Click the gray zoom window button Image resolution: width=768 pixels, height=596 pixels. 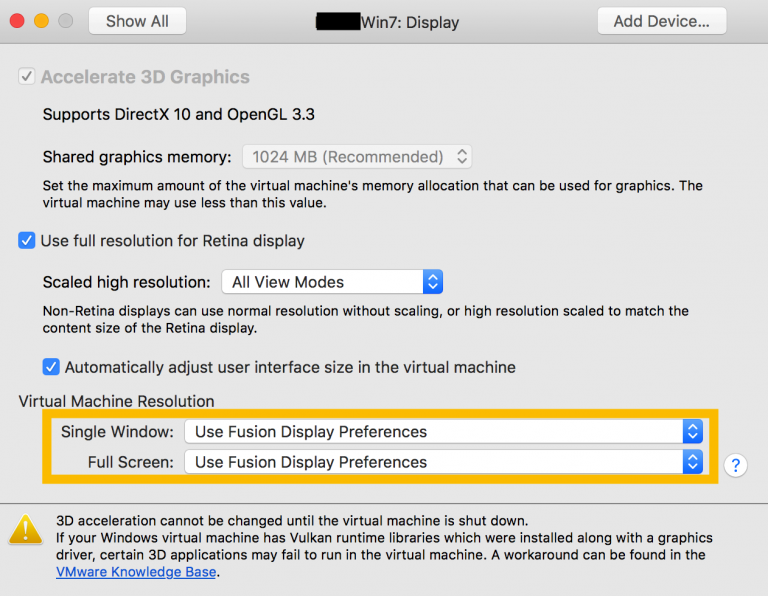65,21
